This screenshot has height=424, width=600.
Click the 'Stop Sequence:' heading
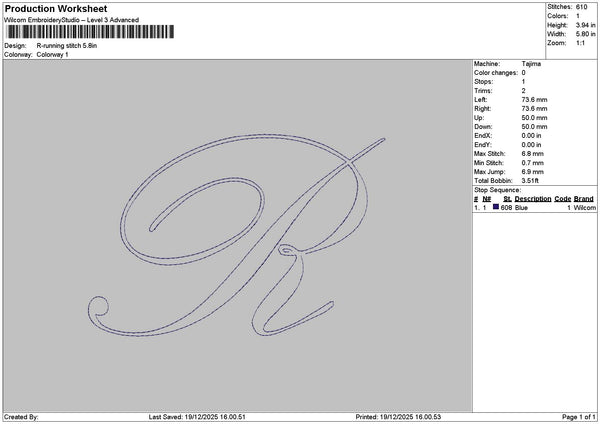click(x=497, y=190)
